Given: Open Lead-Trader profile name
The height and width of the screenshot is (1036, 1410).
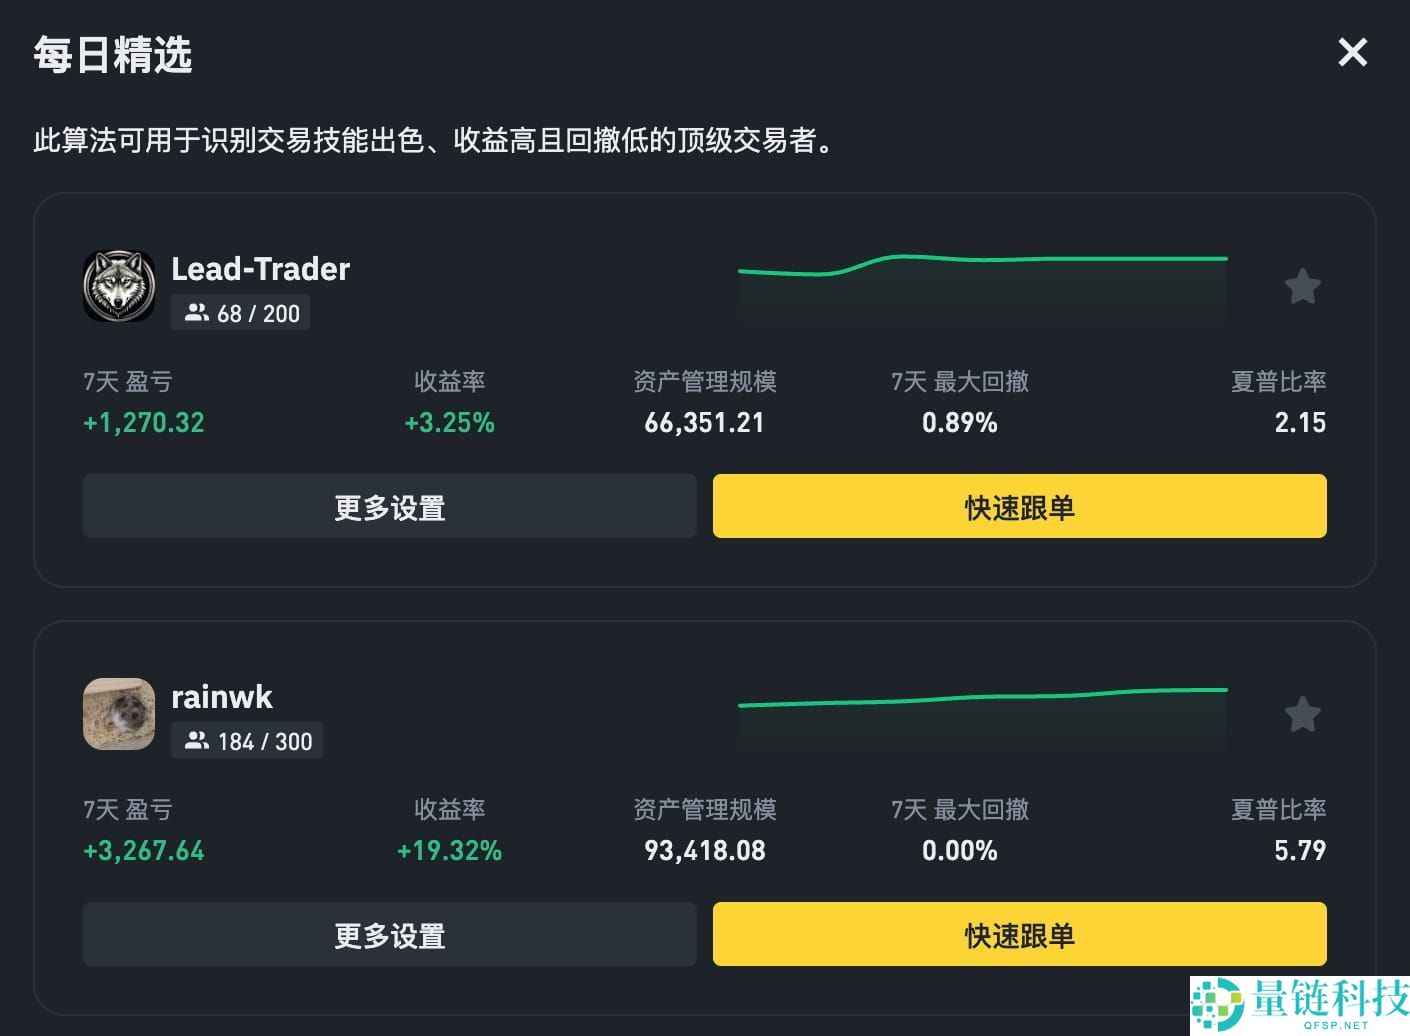Looking at the screenshot, I should 260,269.
